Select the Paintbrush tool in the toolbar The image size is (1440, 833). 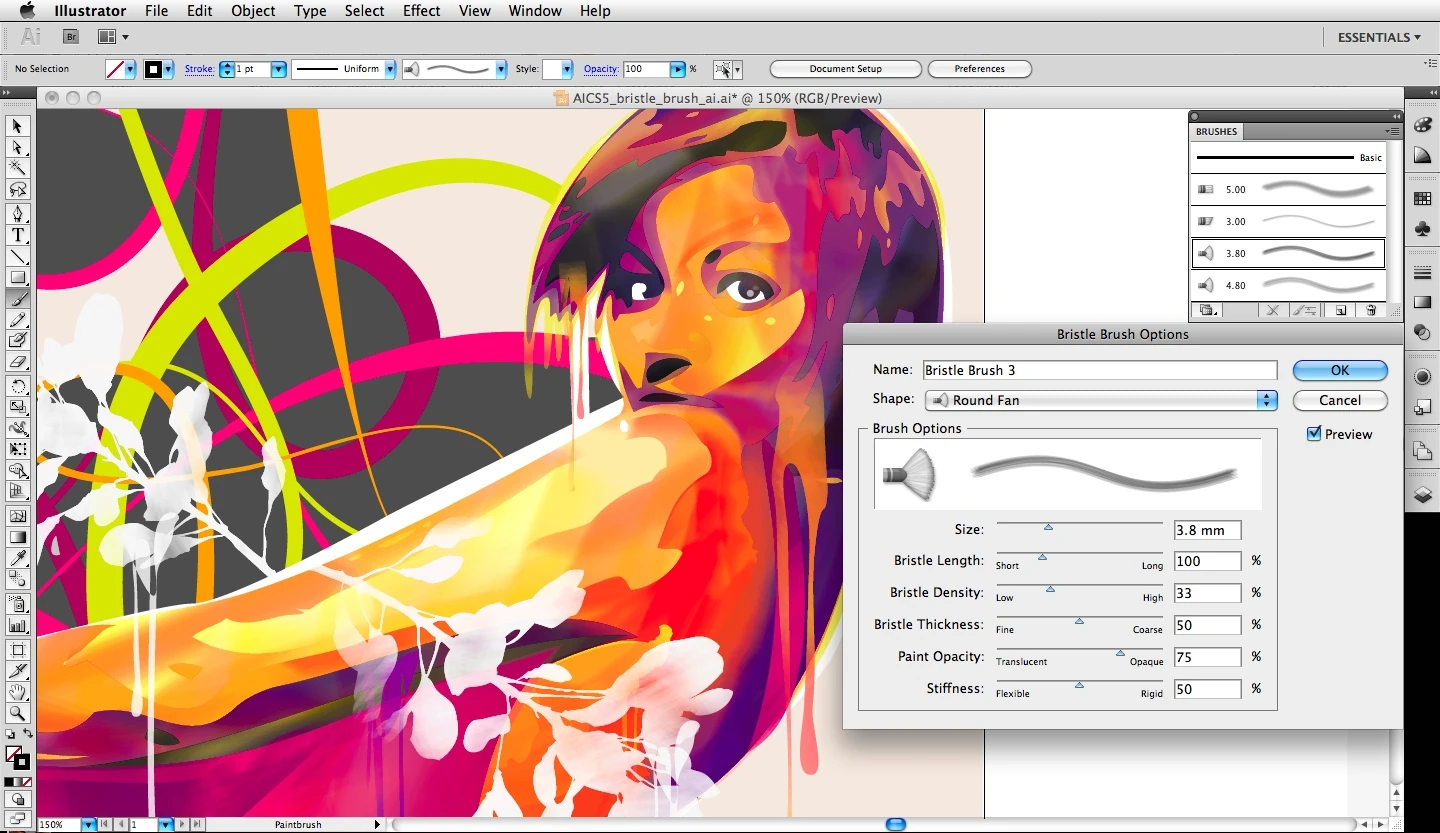coord(18,299)
